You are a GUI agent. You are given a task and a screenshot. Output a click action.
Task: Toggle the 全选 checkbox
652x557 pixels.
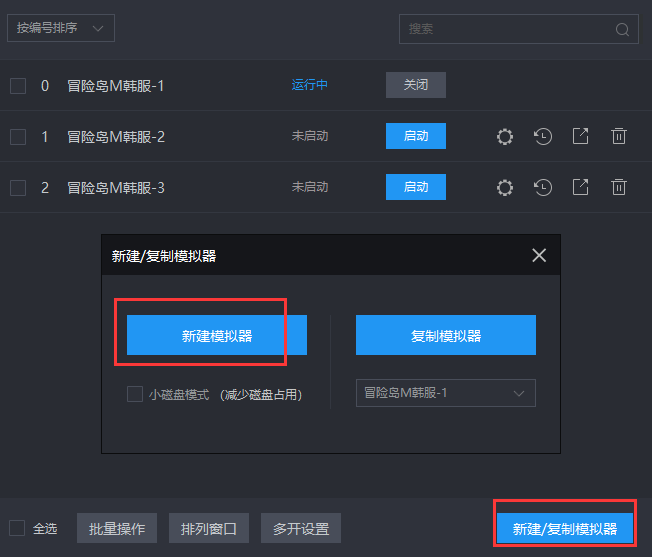17,528
